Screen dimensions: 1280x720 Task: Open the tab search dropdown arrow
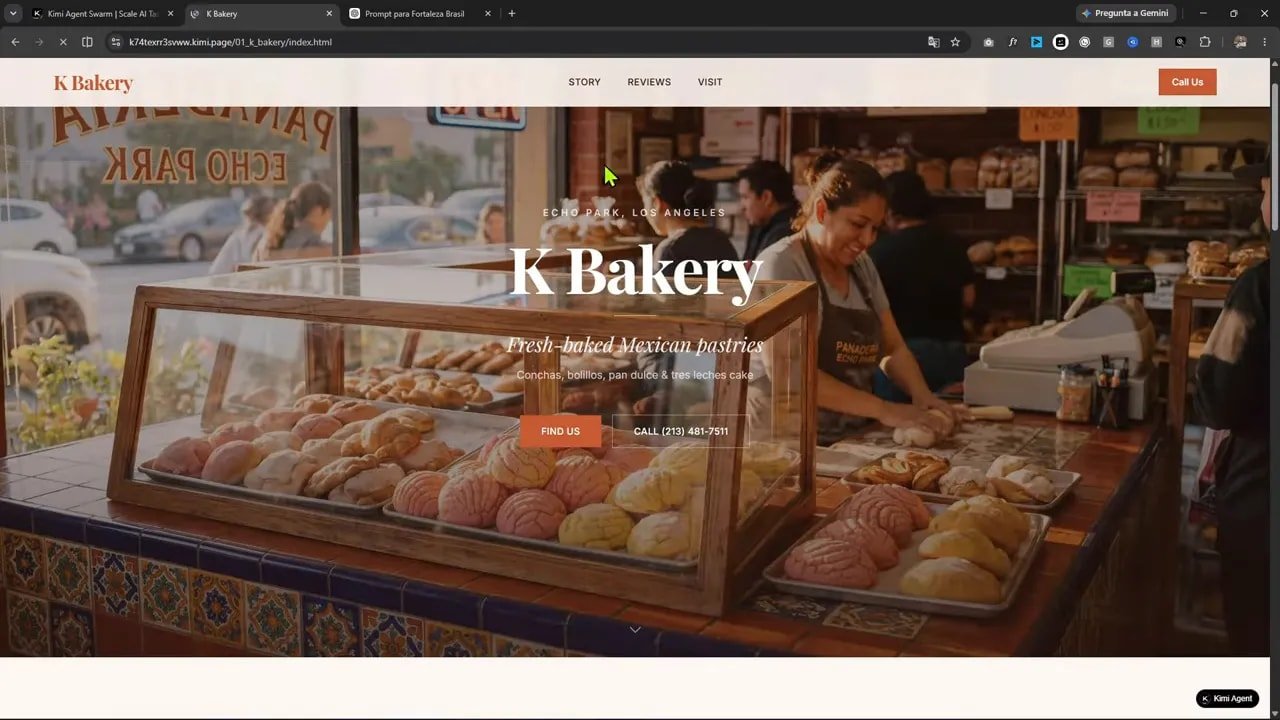(x=13, y=14)
